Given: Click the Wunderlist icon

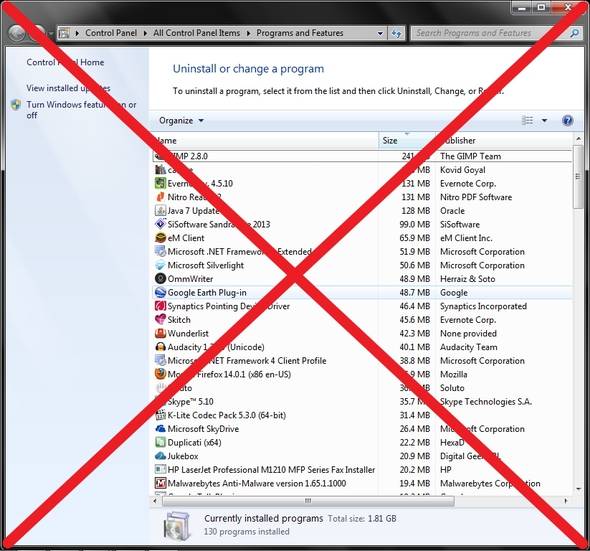Looking at the screenshot, I should click(160, 333).
